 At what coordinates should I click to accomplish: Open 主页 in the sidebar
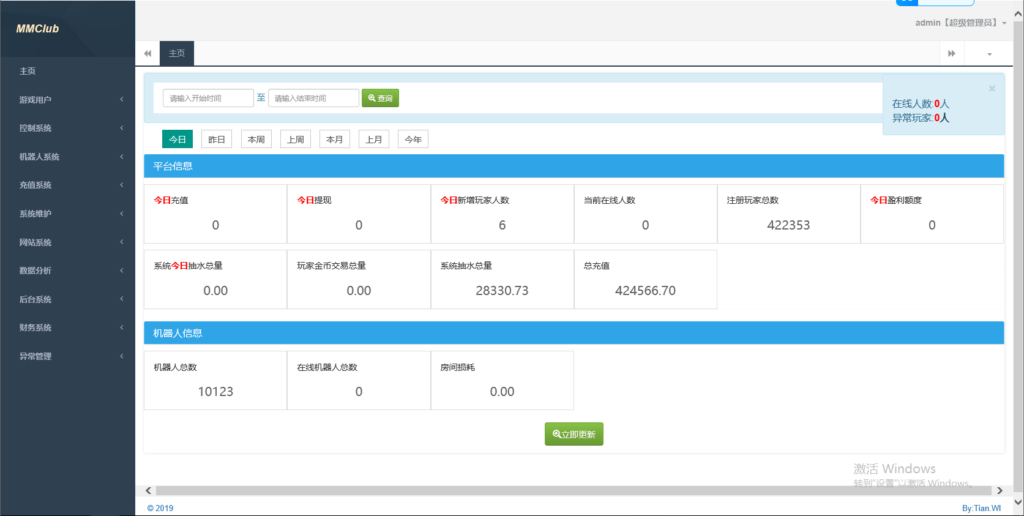point(28,71)
